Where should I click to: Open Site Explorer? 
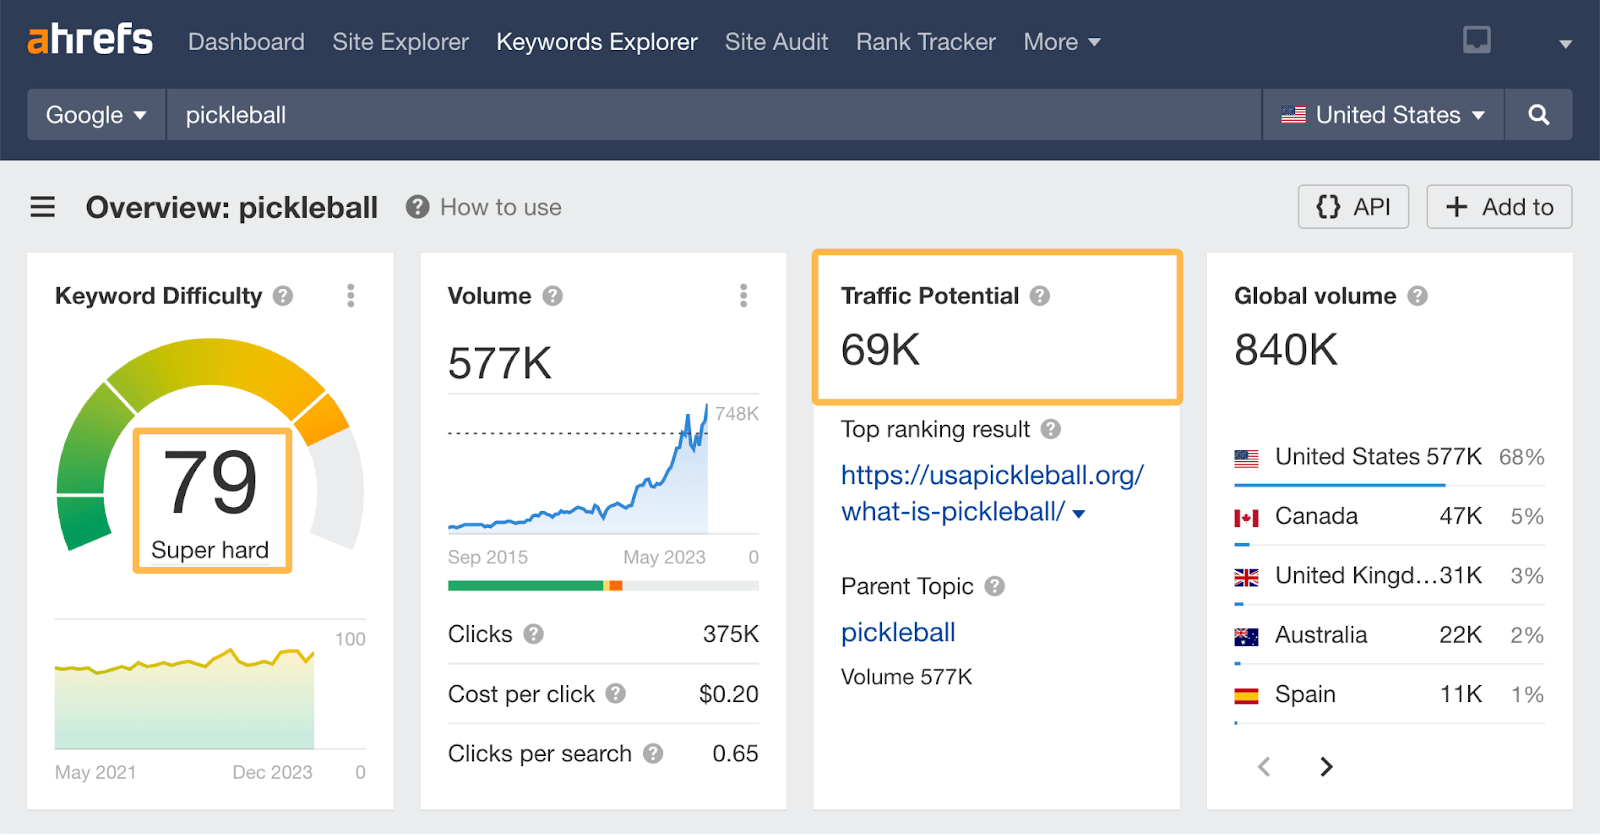point(400,42)
